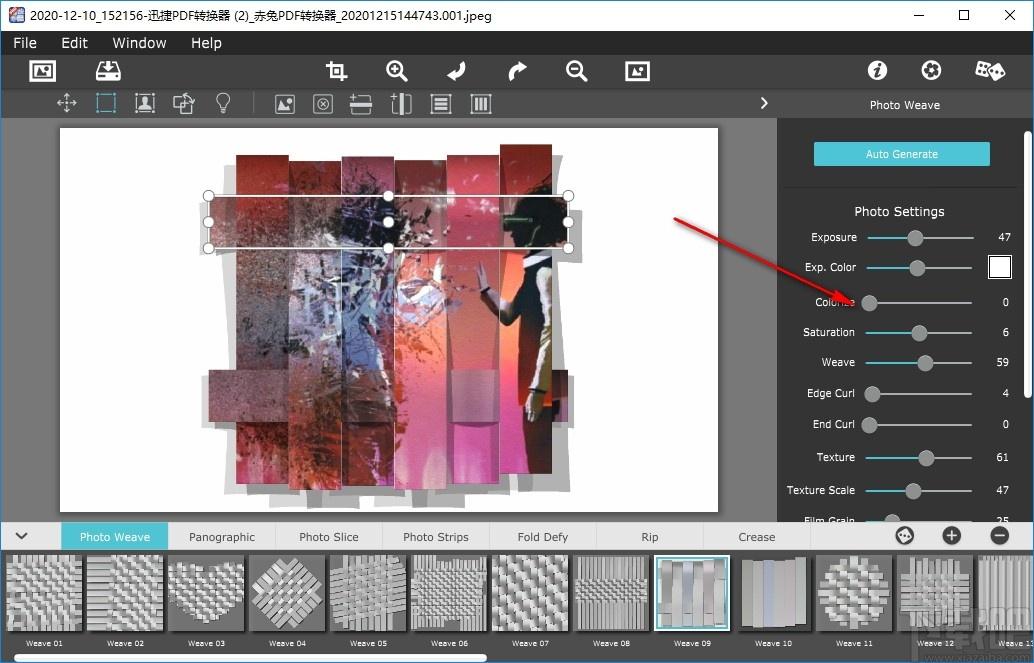The image size is (1034, 663).
Task: Add a preset with the plus icon
Action: tap(951, 536)
